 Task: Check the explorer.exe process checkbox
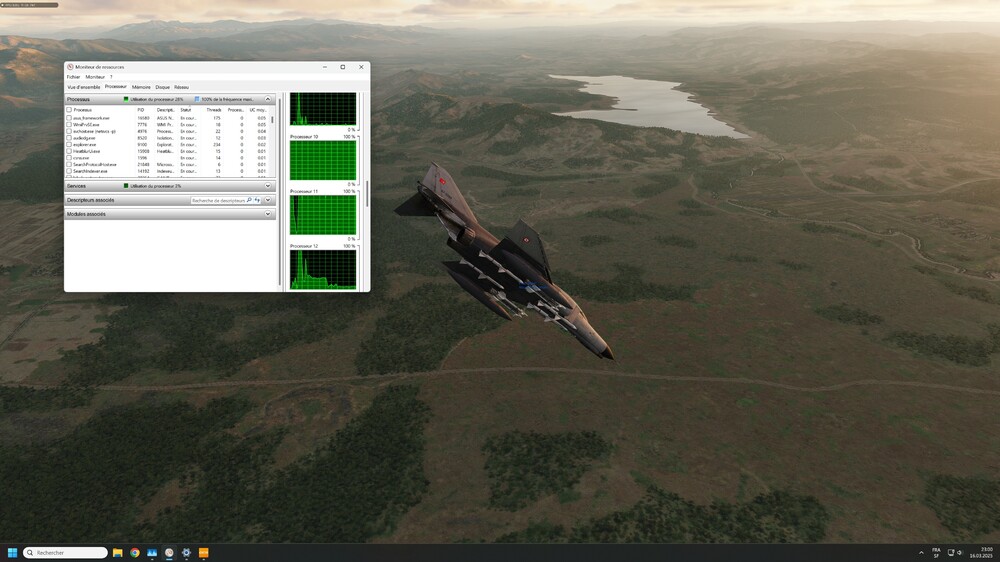click(x=69, y=145)
